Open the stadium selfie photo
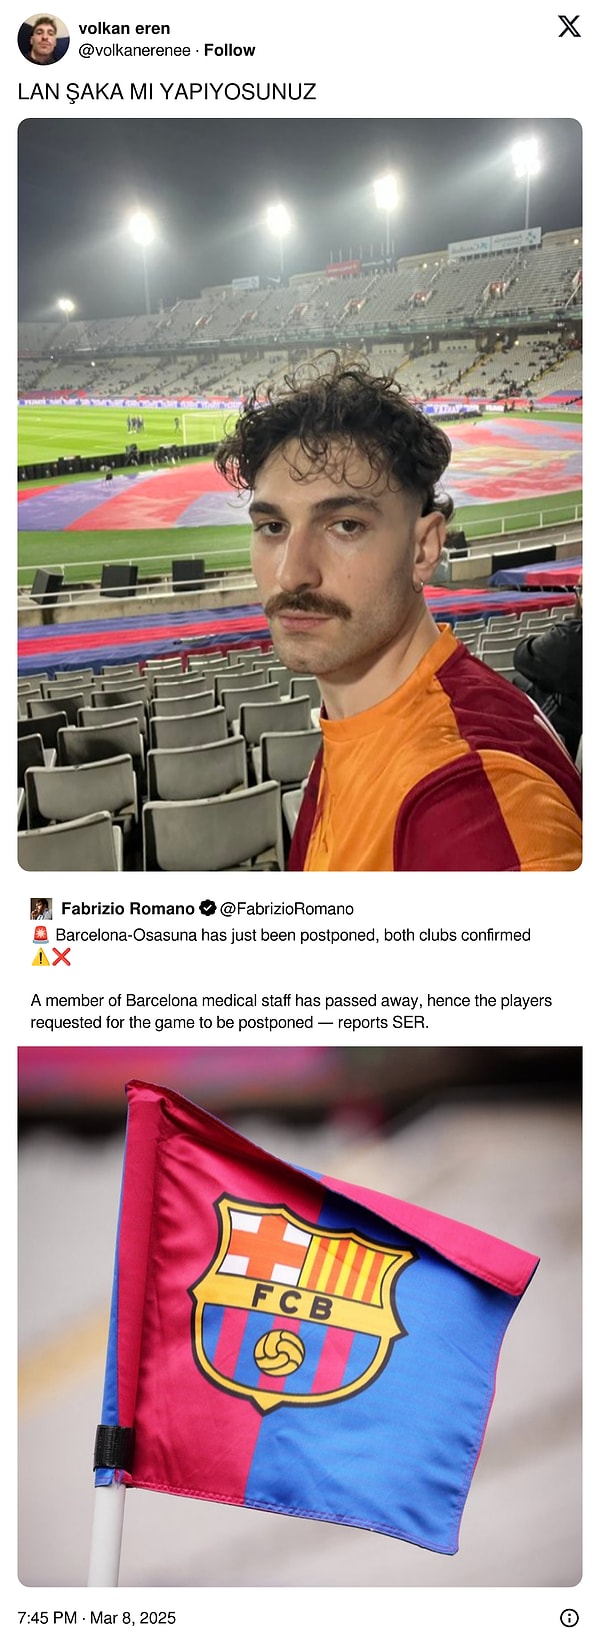The image size is (600, 1648). click(300, 494)
